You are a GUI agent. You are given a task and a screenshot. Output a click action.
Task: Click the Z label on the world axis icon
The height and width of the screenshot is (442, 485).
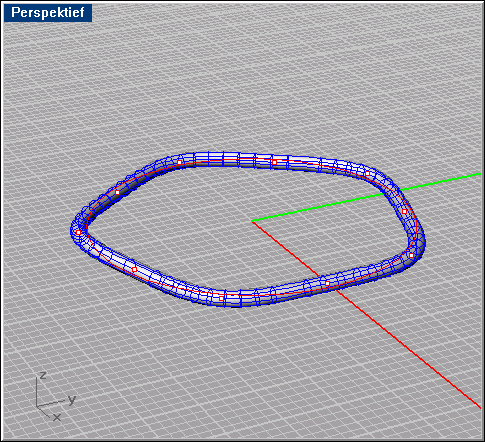pyautogui.click(x=42, y=375)
